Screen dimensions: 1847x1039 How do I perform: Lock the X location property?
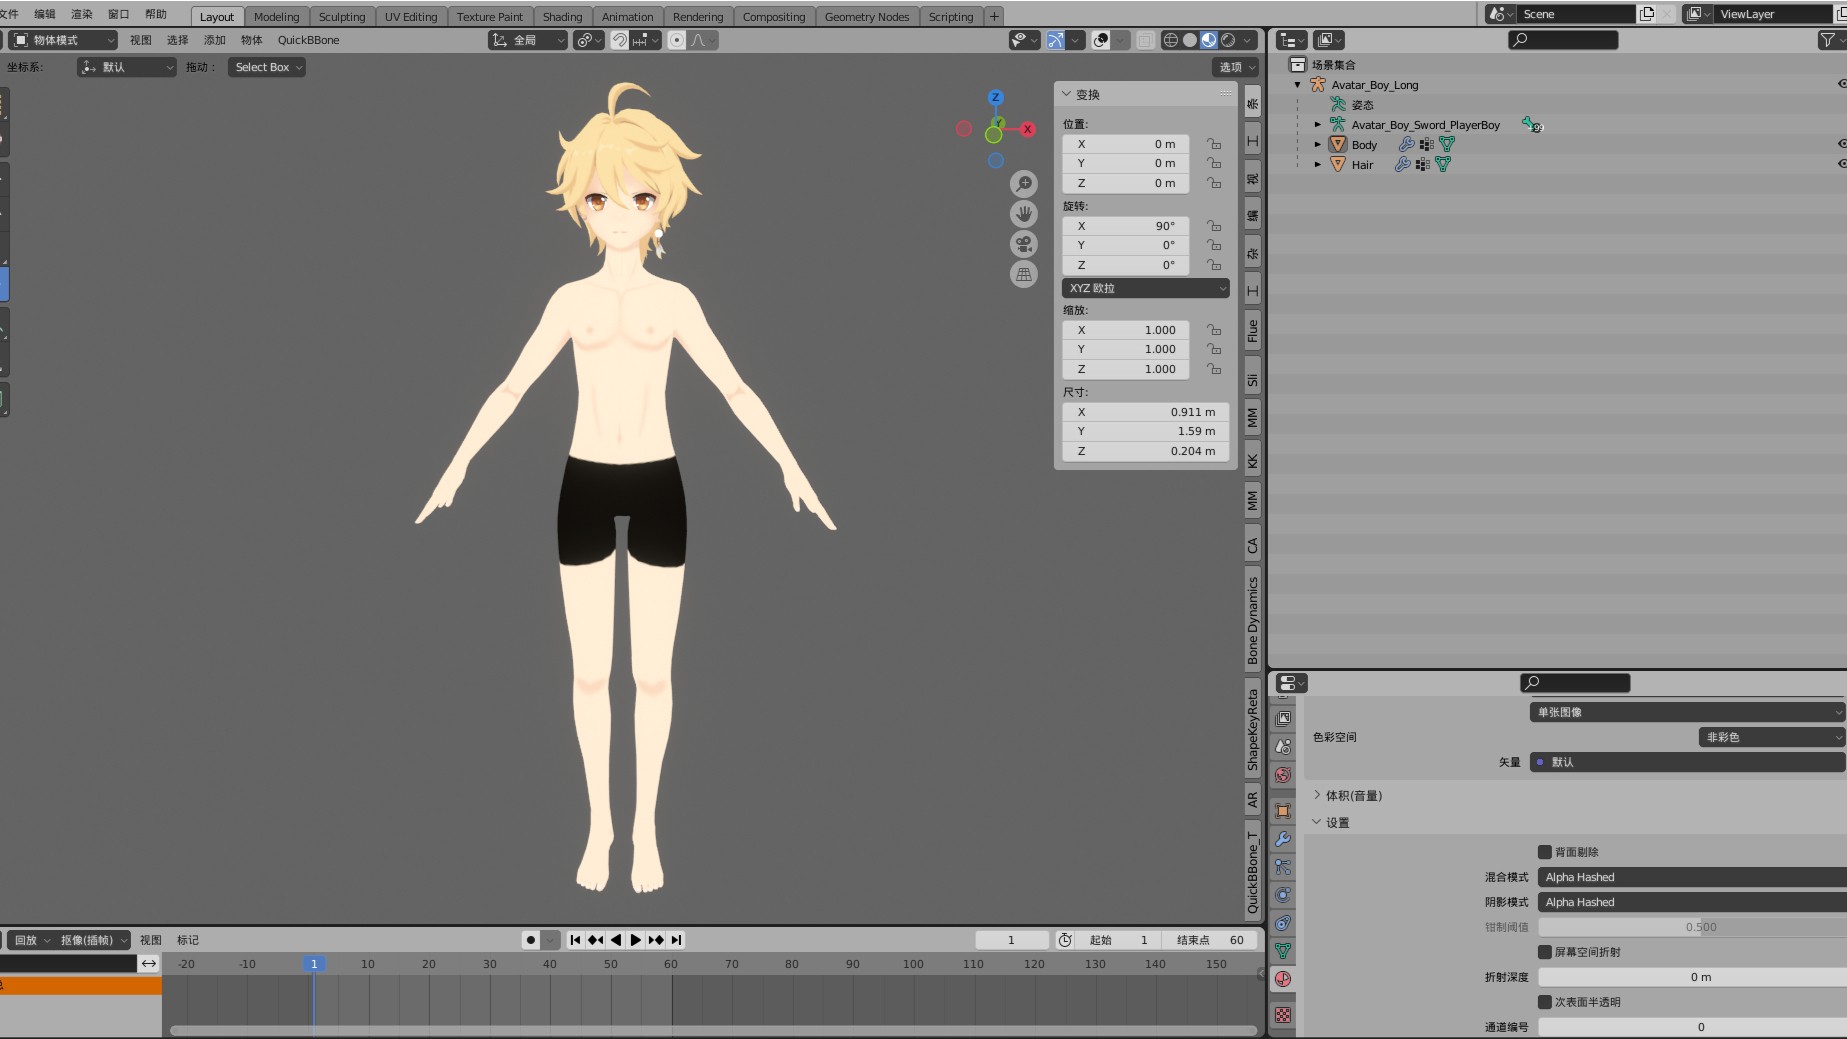coord(1214,144)
